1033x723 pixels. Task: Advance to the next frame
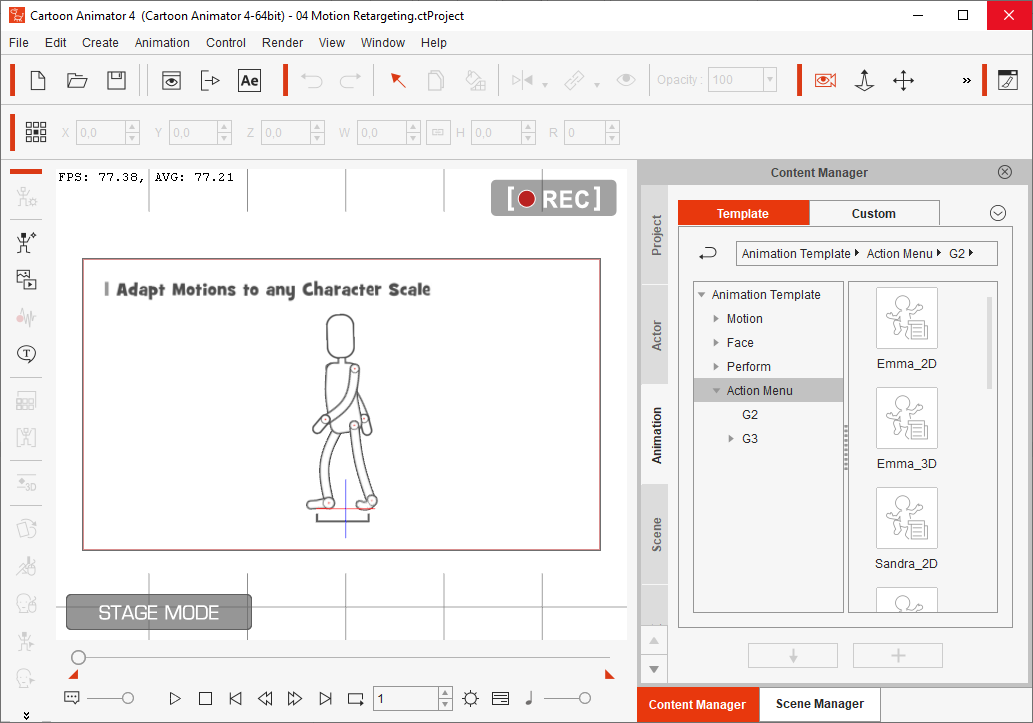point(294,699)
